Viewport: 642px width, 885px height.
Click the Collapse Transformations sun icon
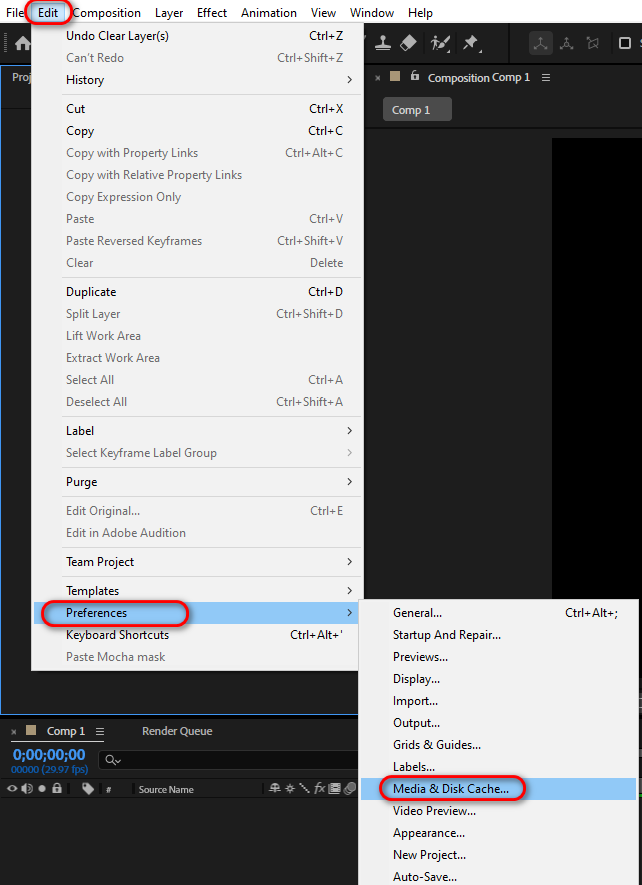coord(290,788)
